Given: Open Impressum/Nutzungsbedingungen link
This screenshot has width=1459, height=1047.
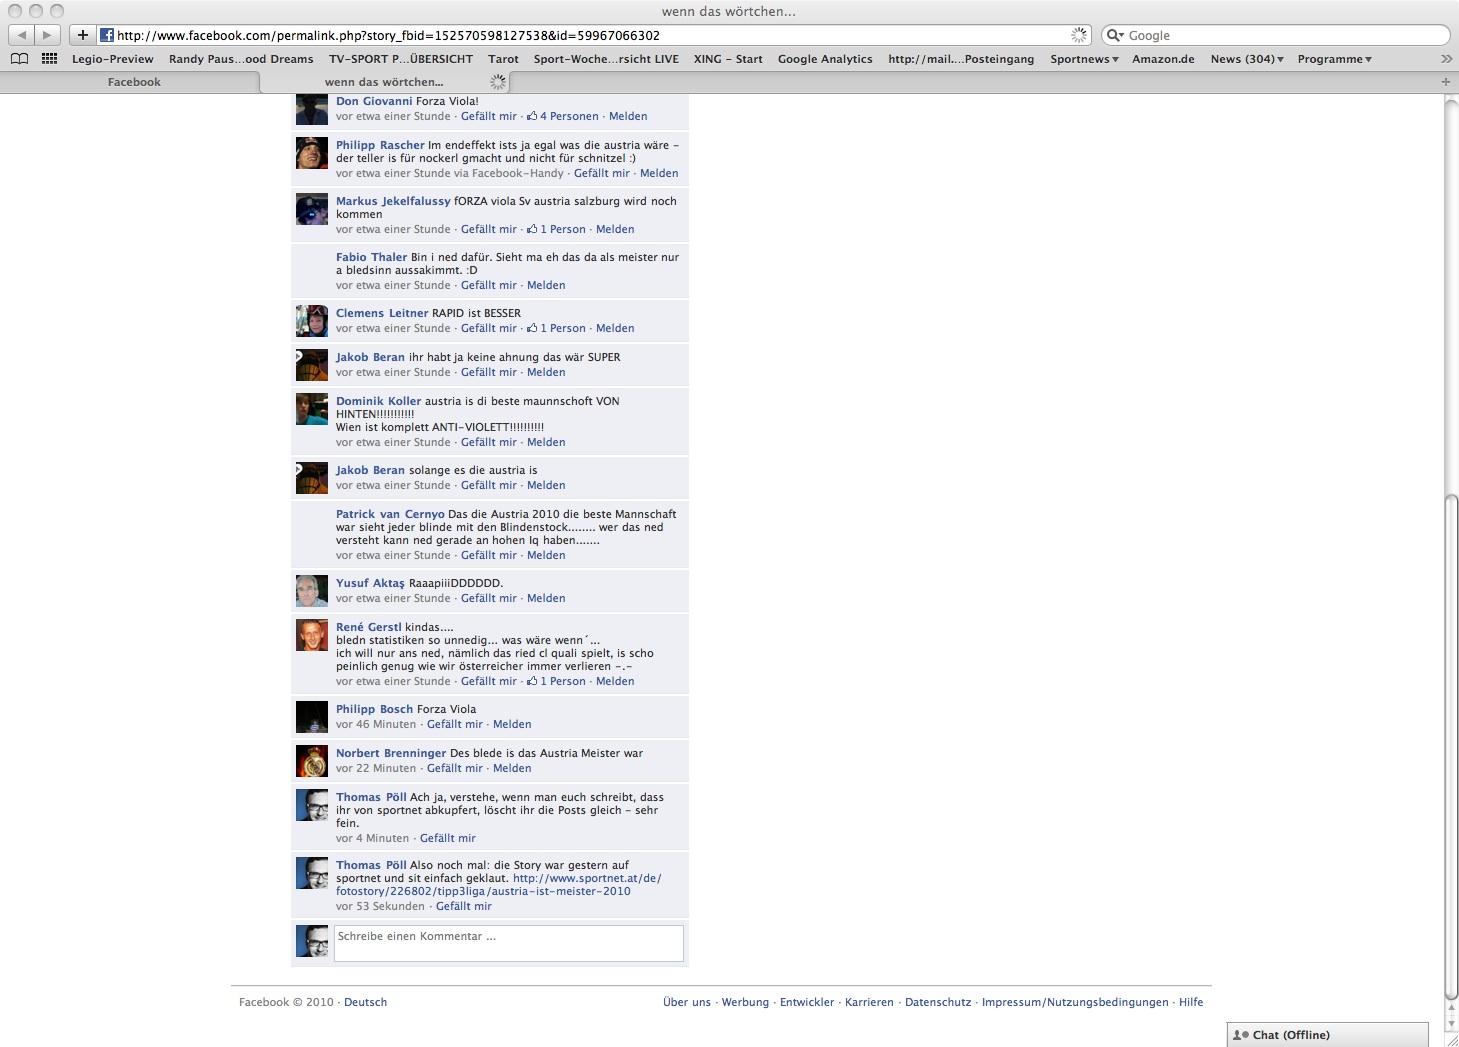Looking at the screenshot, I should (1075, 1002).
